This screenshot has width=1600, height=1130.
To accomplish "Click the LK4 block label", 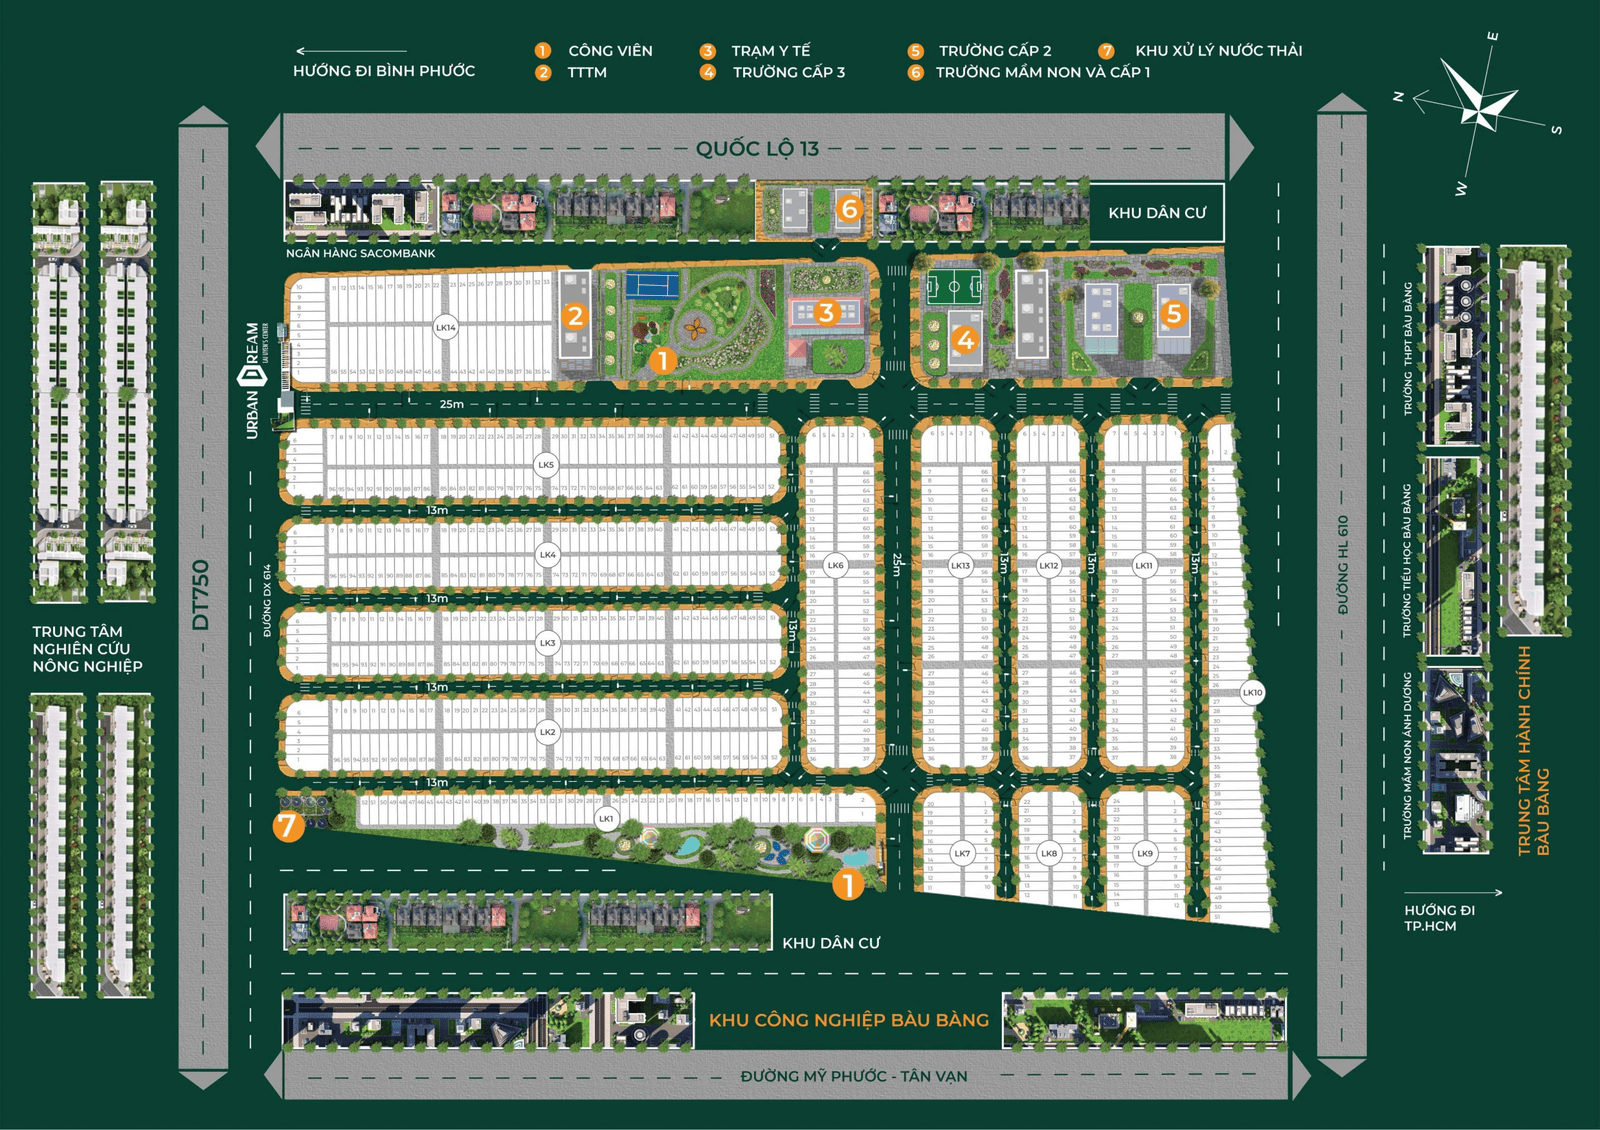I will (547, 554).
